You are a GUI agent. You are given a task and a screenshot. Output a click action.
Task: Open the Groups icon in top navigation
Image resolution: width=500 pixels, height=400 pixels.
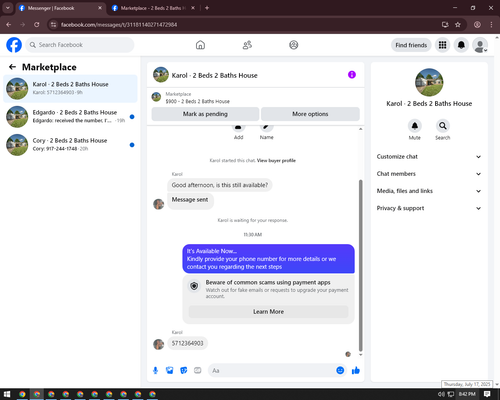coord(294,45)
